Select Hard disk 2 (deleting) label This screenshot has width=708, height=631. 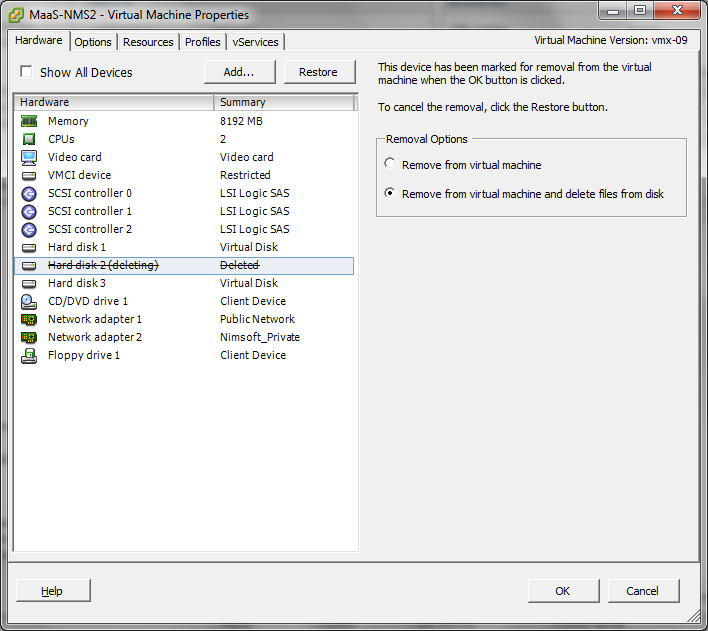click(x=103, y=265)
